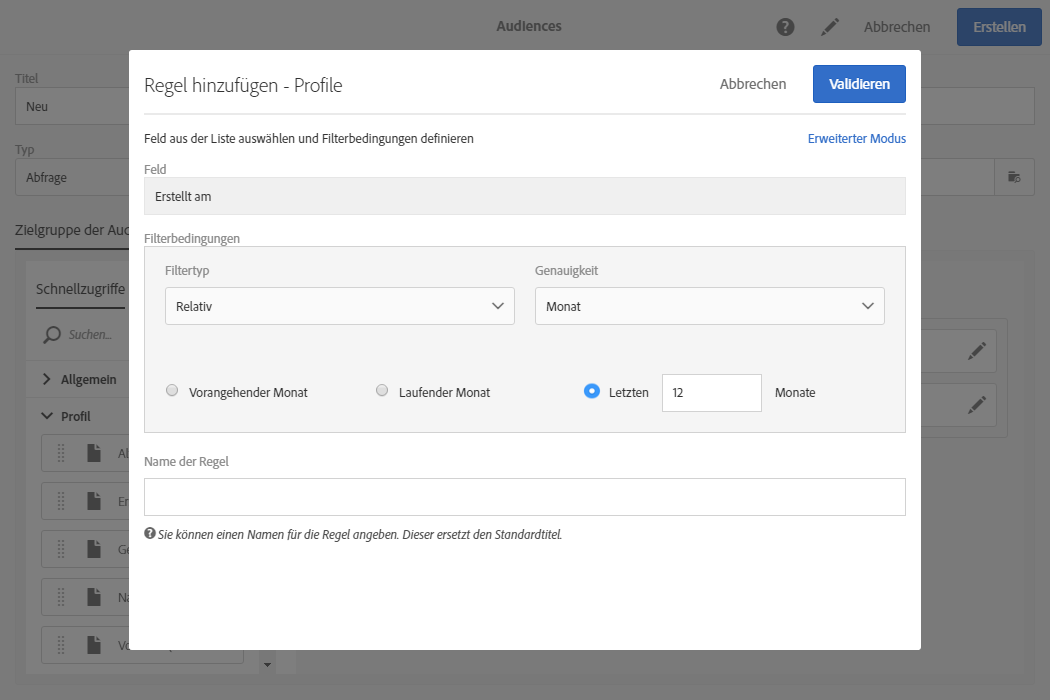Viewport: 1050px width, 700px height.
Task: Click the Name der Regel input field
Action: tap(525, 497)
